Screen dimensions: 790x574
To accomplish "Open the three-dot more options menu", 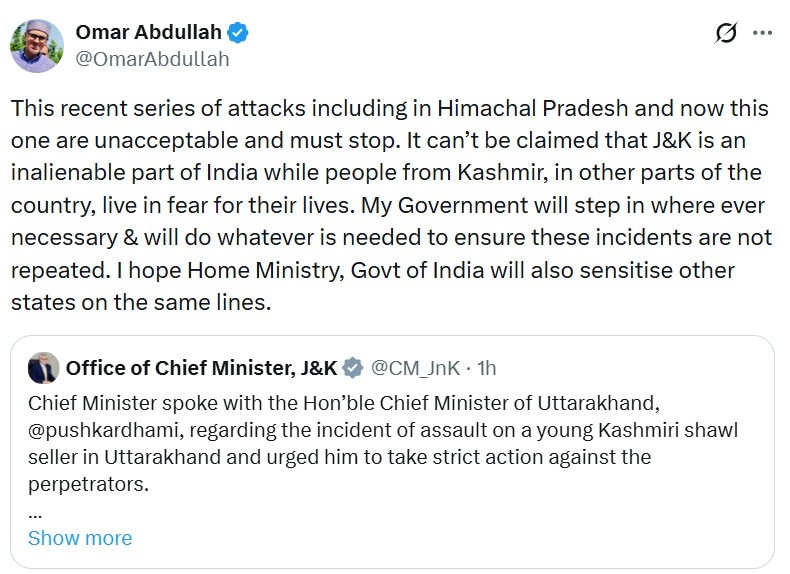I will click(762, 33).
